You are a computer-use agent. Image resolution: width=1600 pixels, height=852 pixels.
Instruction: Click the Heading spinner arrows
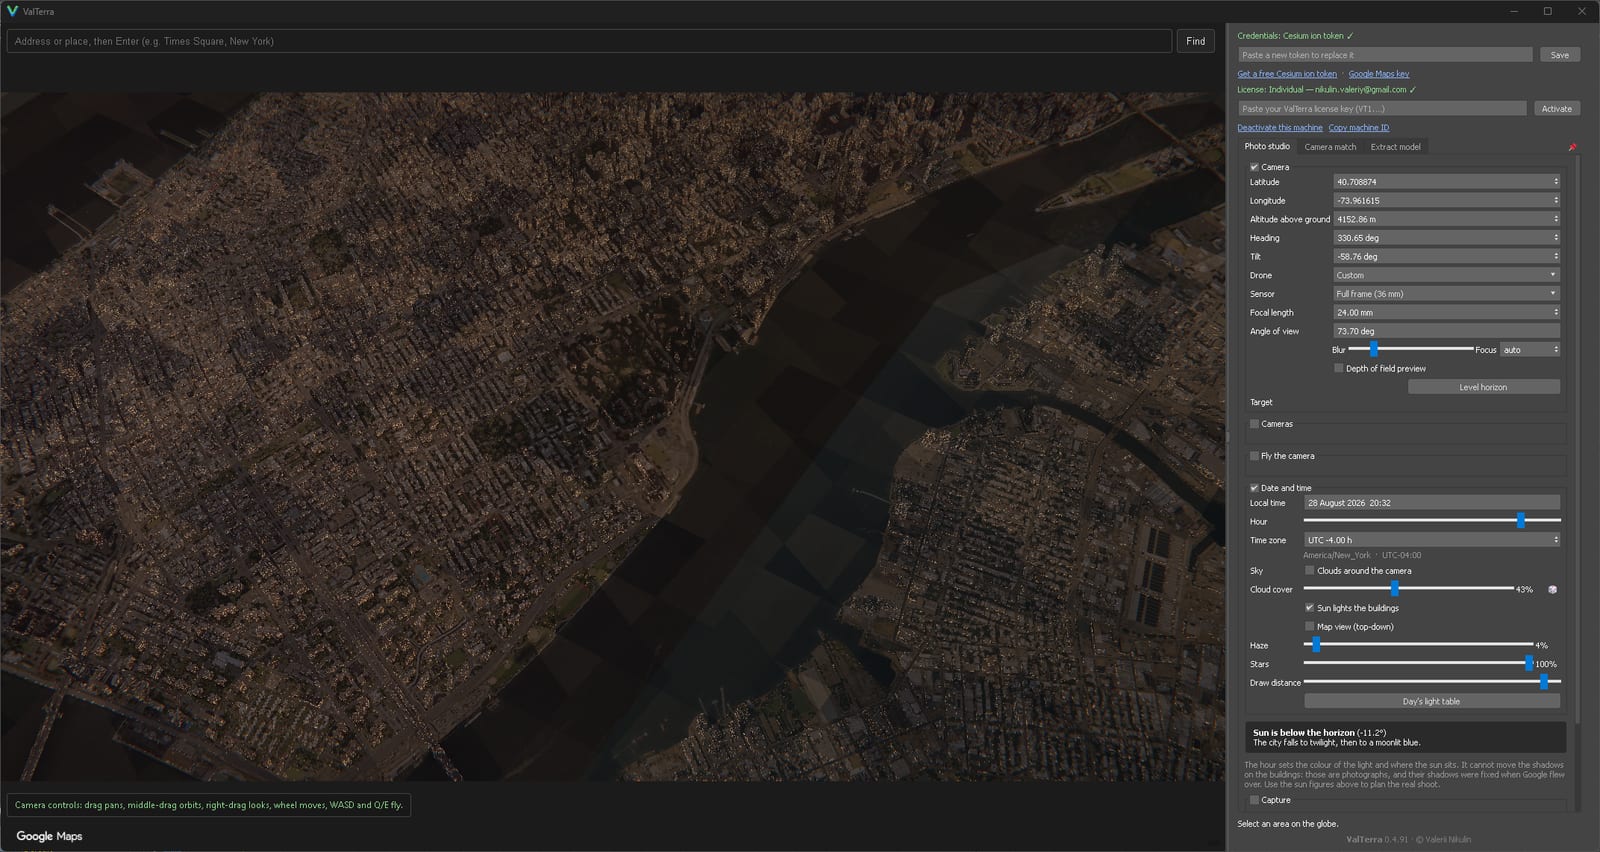coord(1556,238)
